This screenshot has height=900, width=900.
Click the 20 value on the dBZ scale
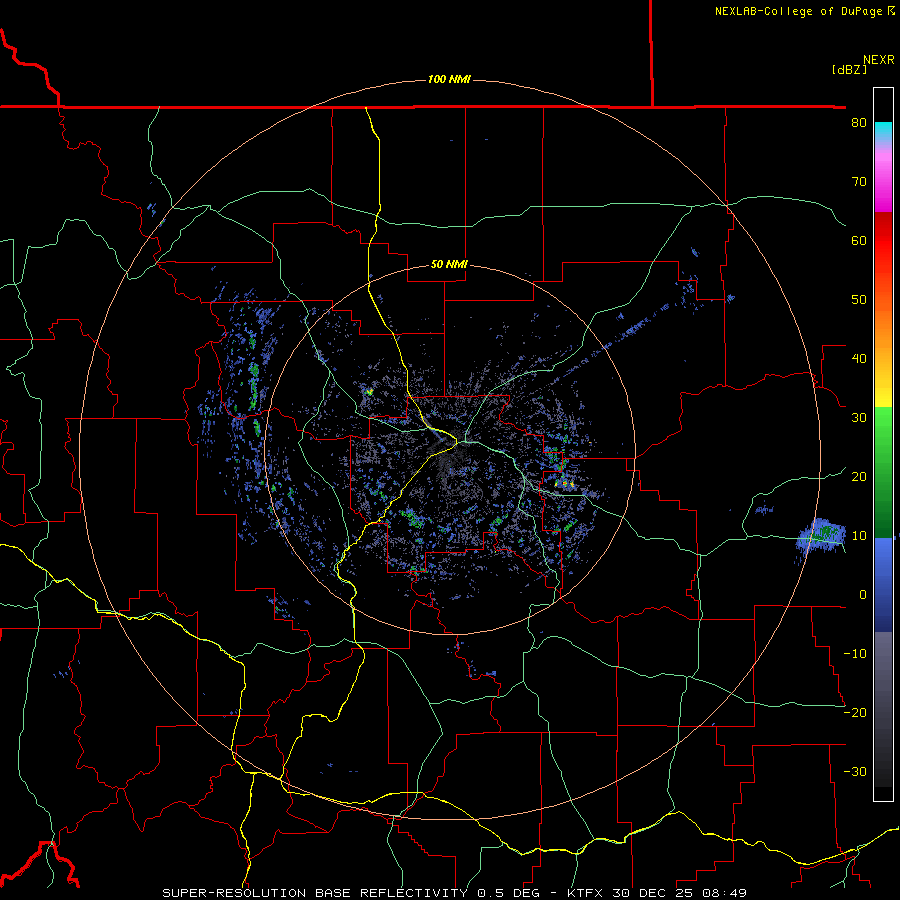pos(859,476)
